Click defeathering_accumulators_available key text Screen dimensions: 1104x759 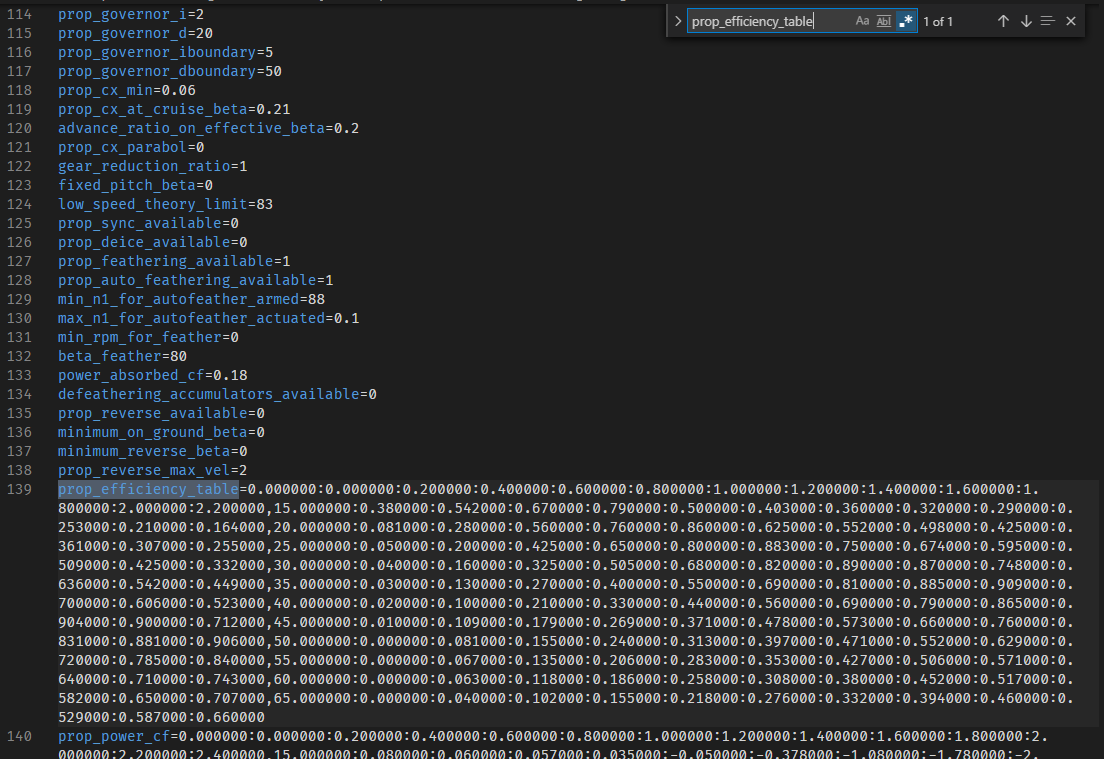click(x=208, y=394)
